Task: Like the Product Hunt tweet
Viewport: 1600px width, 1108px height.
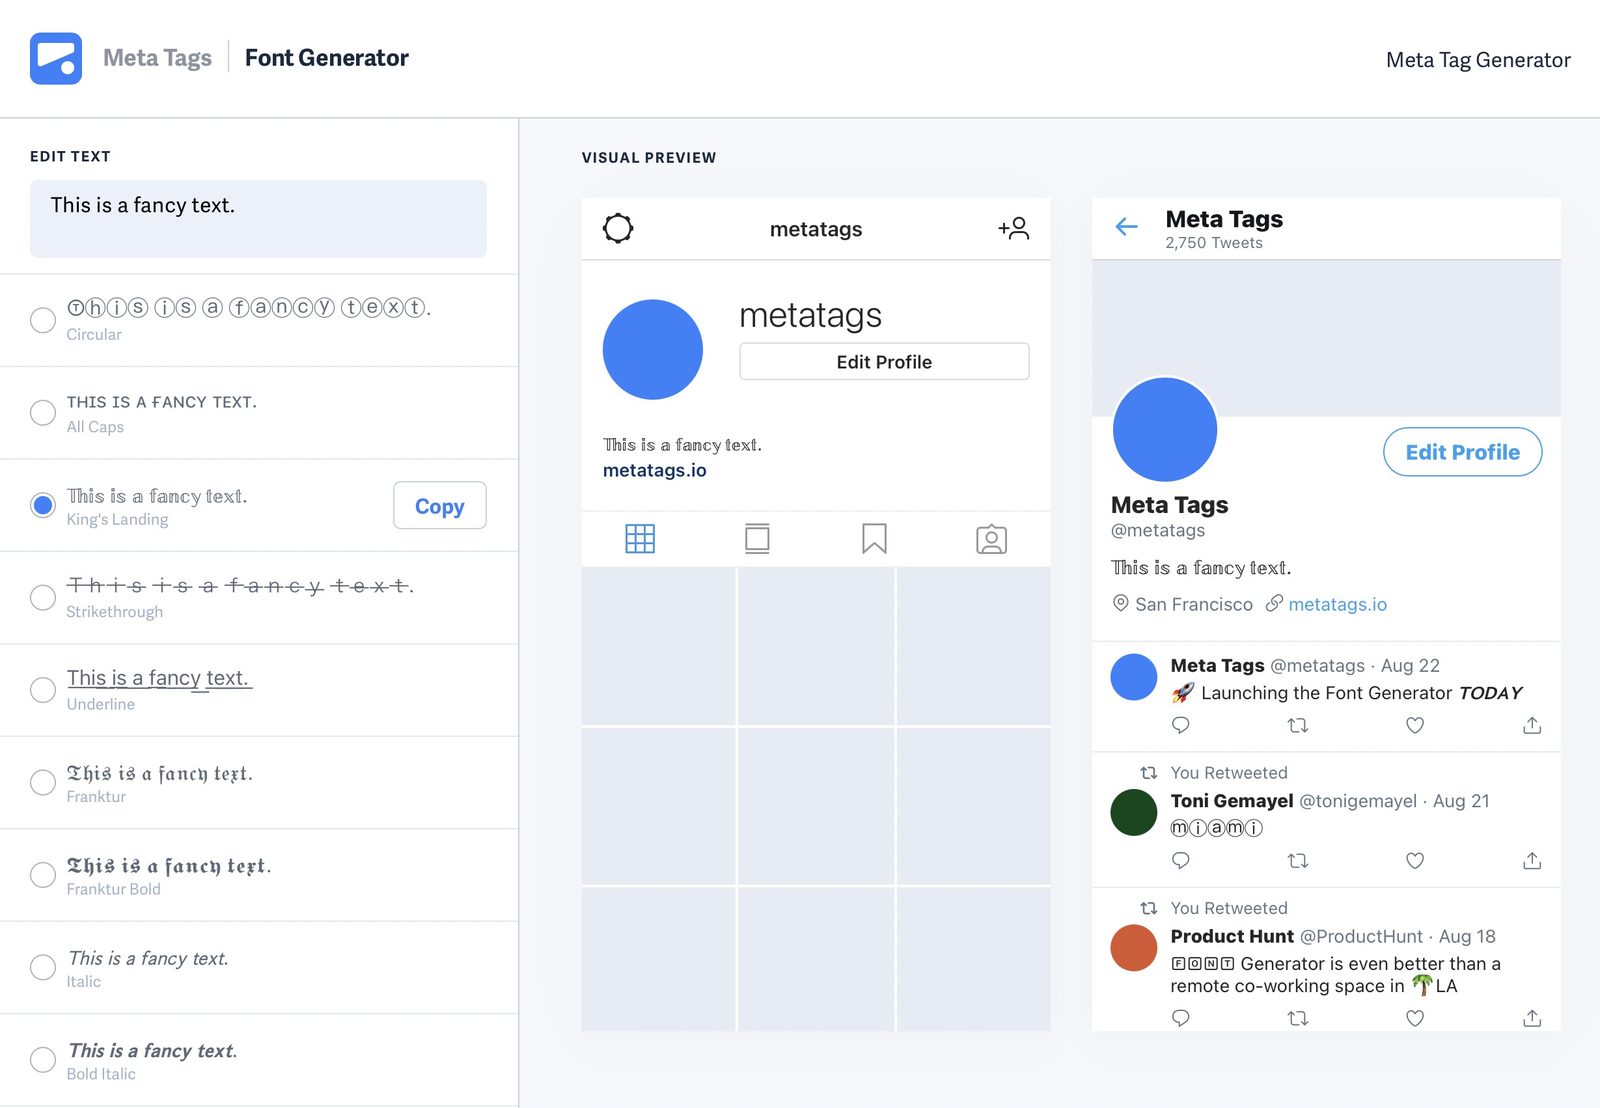Action: pos(1415,1018)
